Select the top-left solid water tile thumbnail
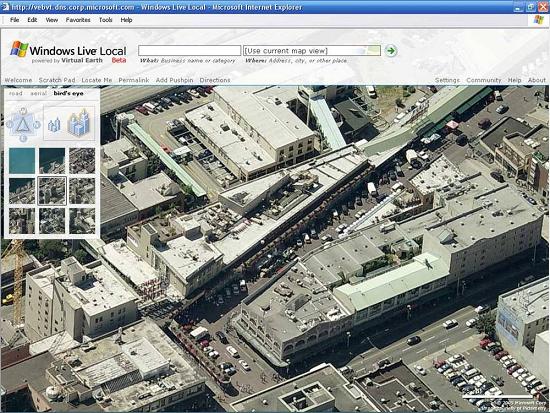Viewport: 550px width, 413px height. (x=22, y=161)
